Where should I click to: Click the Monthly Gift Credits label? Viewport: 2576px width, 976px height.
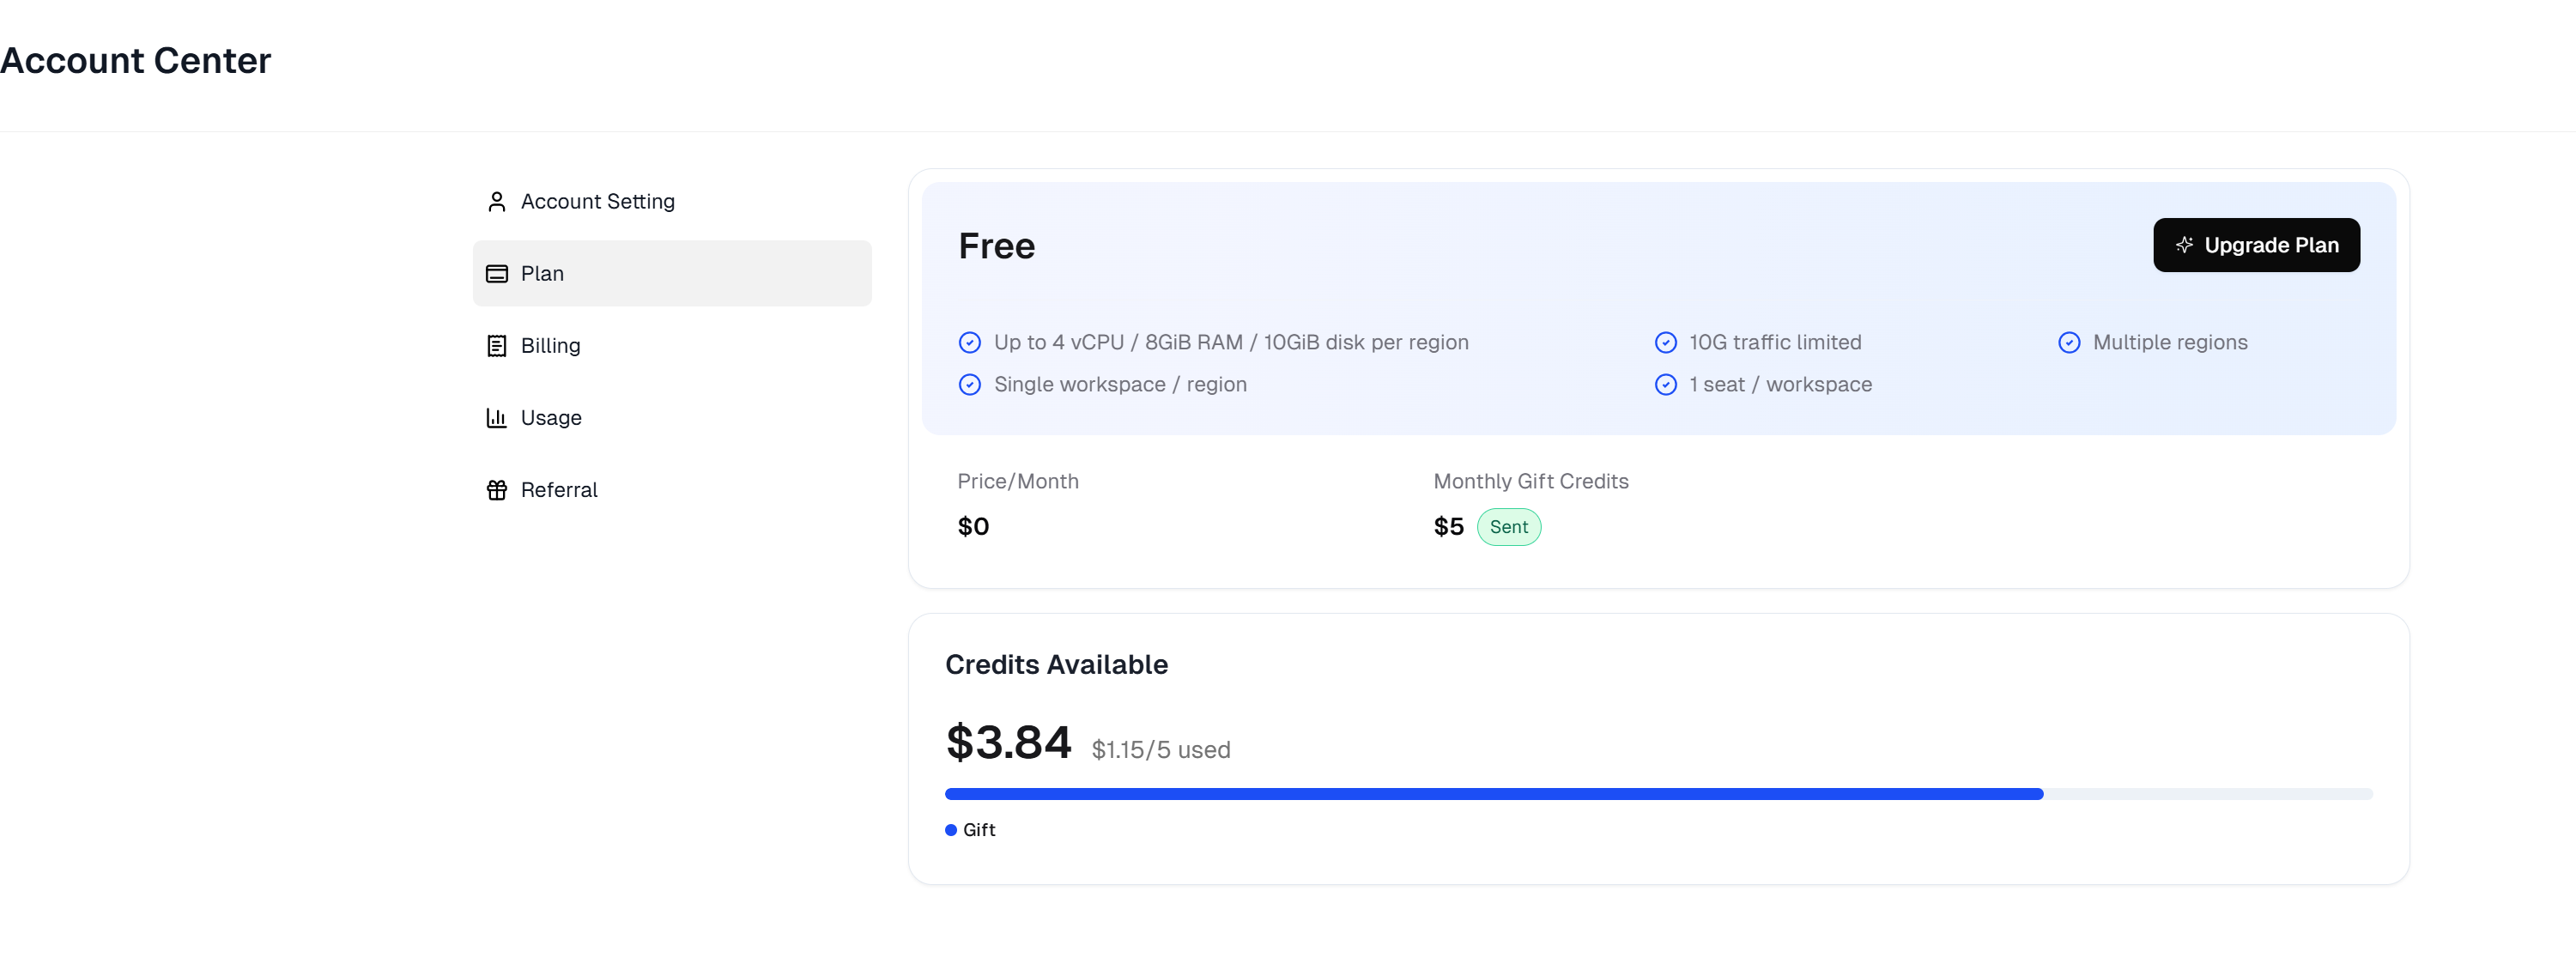coord(1531,482)
